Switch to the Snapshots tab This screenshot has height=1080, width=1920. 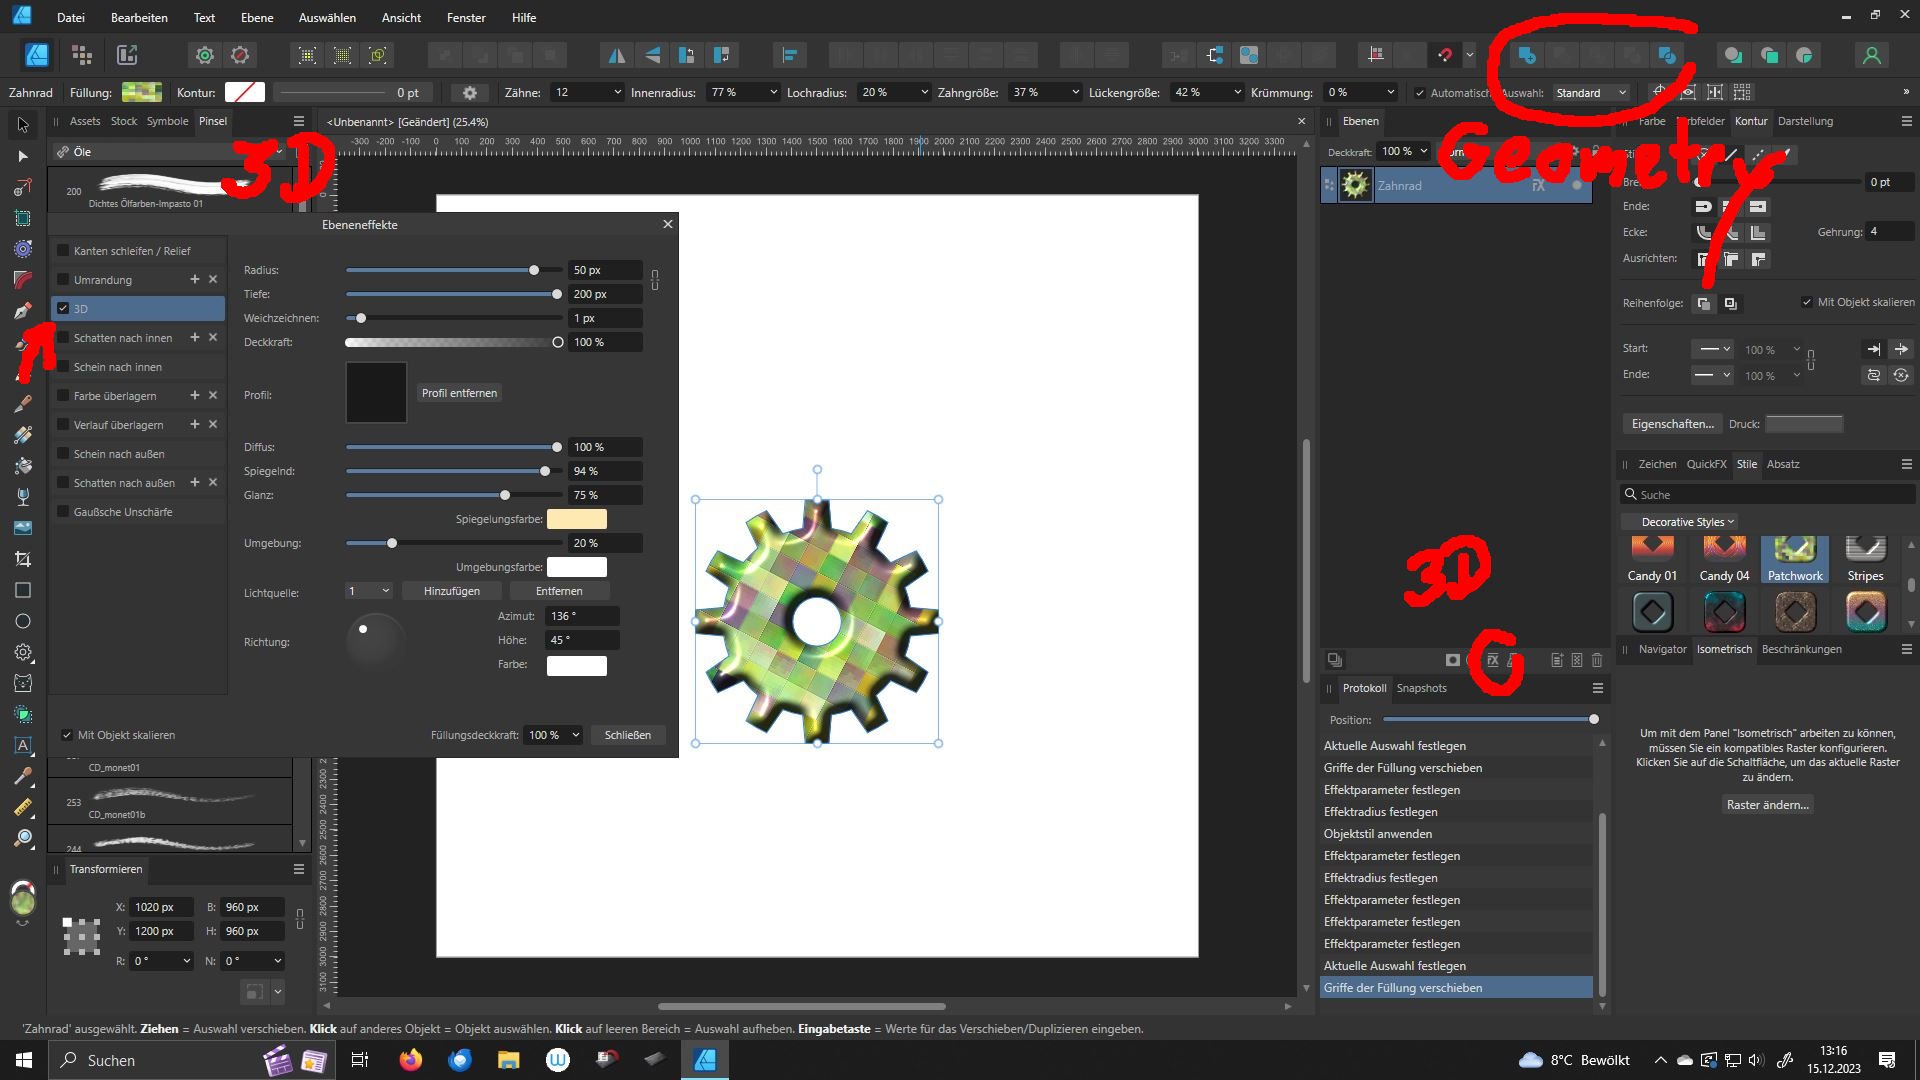[1421, 688]
